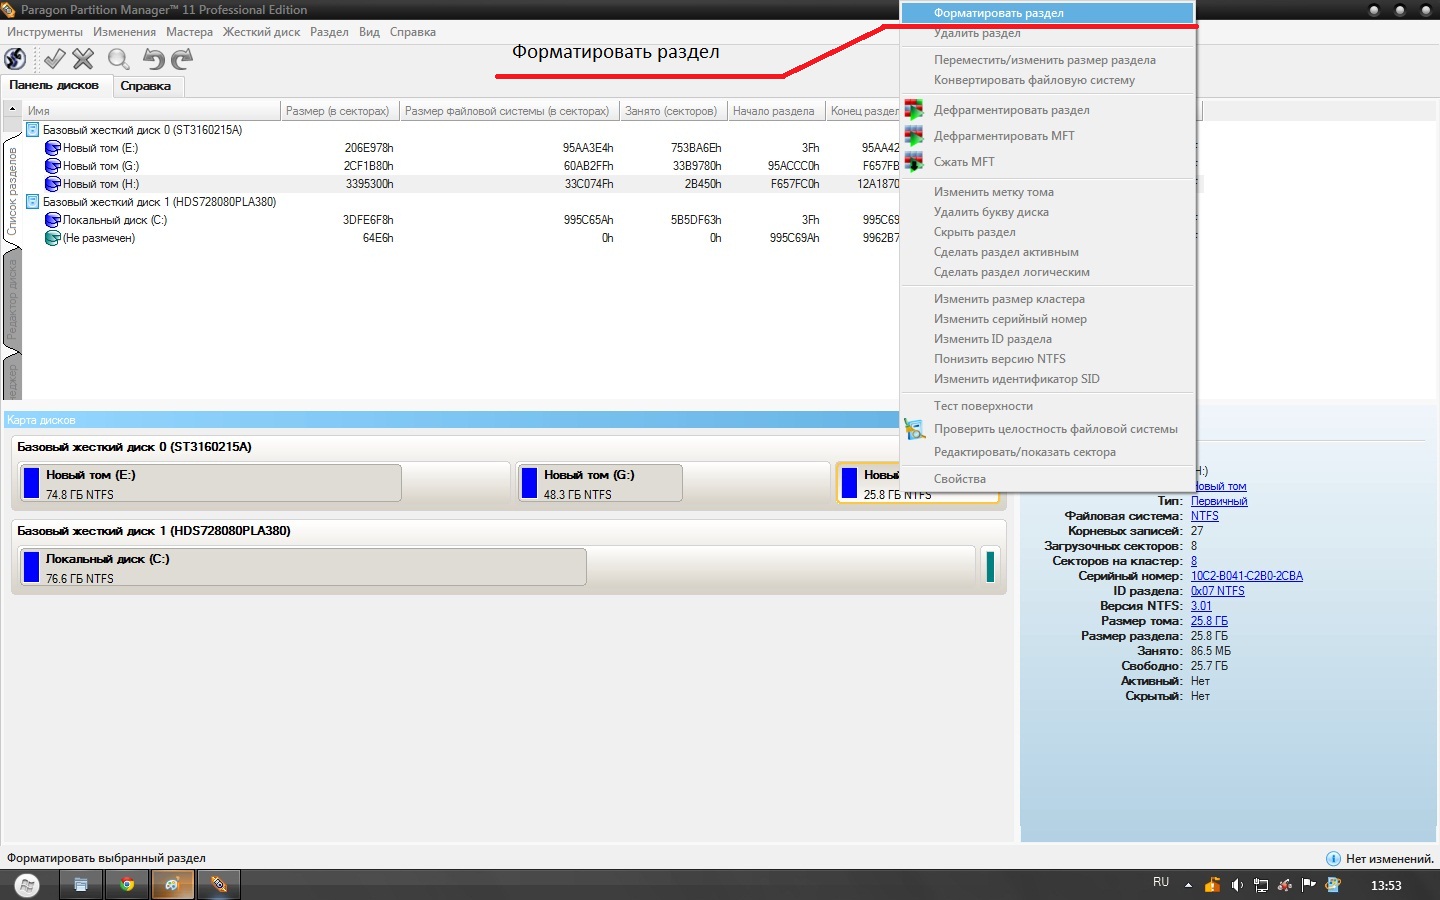This screenshot has width=1440, height=900.
Task: Choose Удалить раздел in context menu
Action: click(1047, 33)
